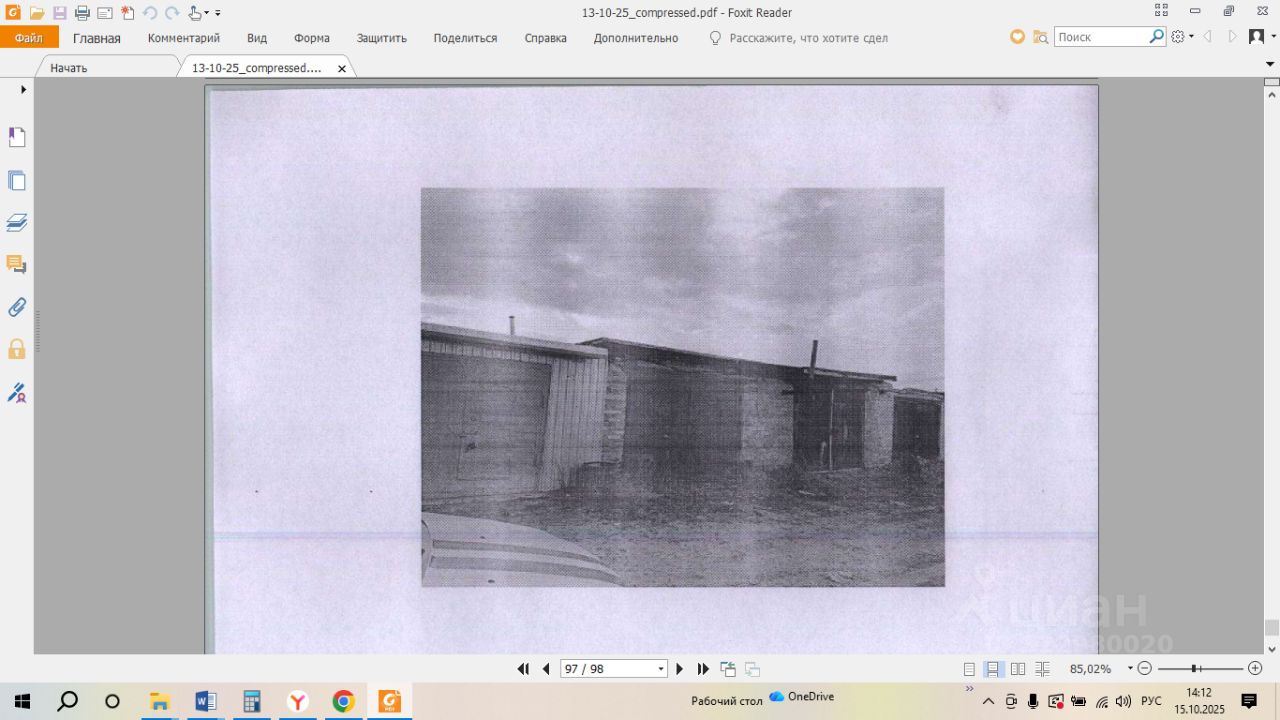Switch to facing pages view mode
This screenshot has width=1280, height=720.
(x=1018, y=669)
